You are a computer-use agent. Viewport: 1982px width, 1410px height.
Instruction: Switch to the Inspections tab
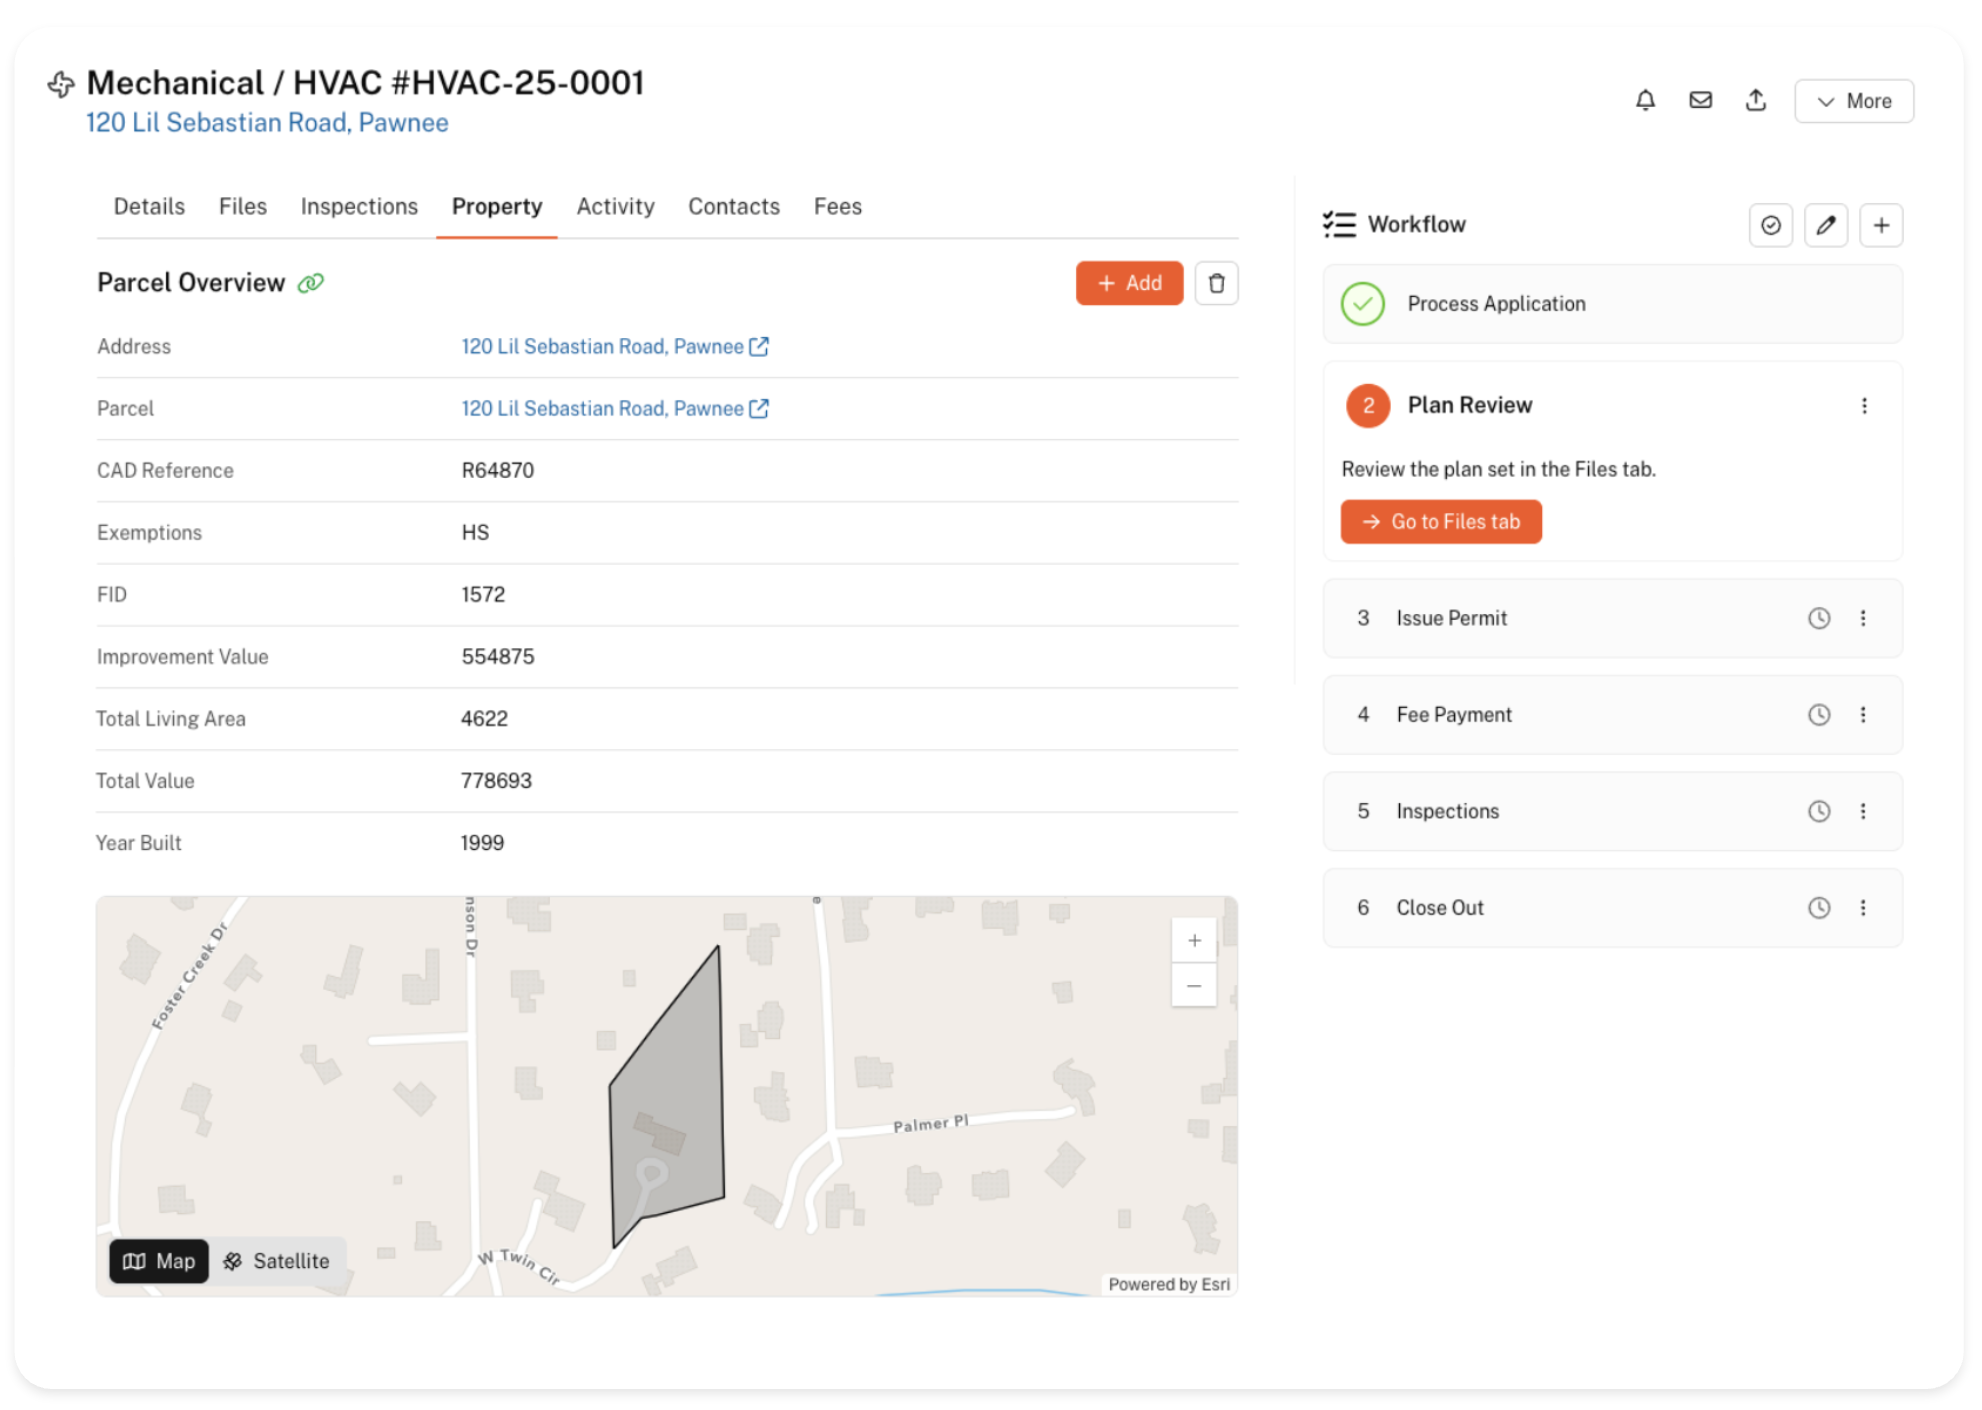(x=359, y=206)
